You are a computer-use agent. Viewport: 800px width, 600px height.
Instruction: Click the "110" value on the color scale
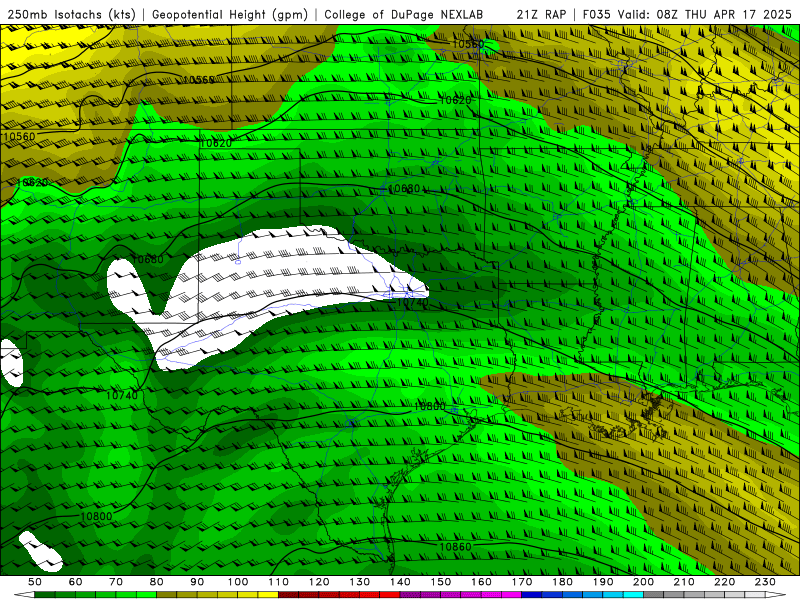click(x=279, y=582)
